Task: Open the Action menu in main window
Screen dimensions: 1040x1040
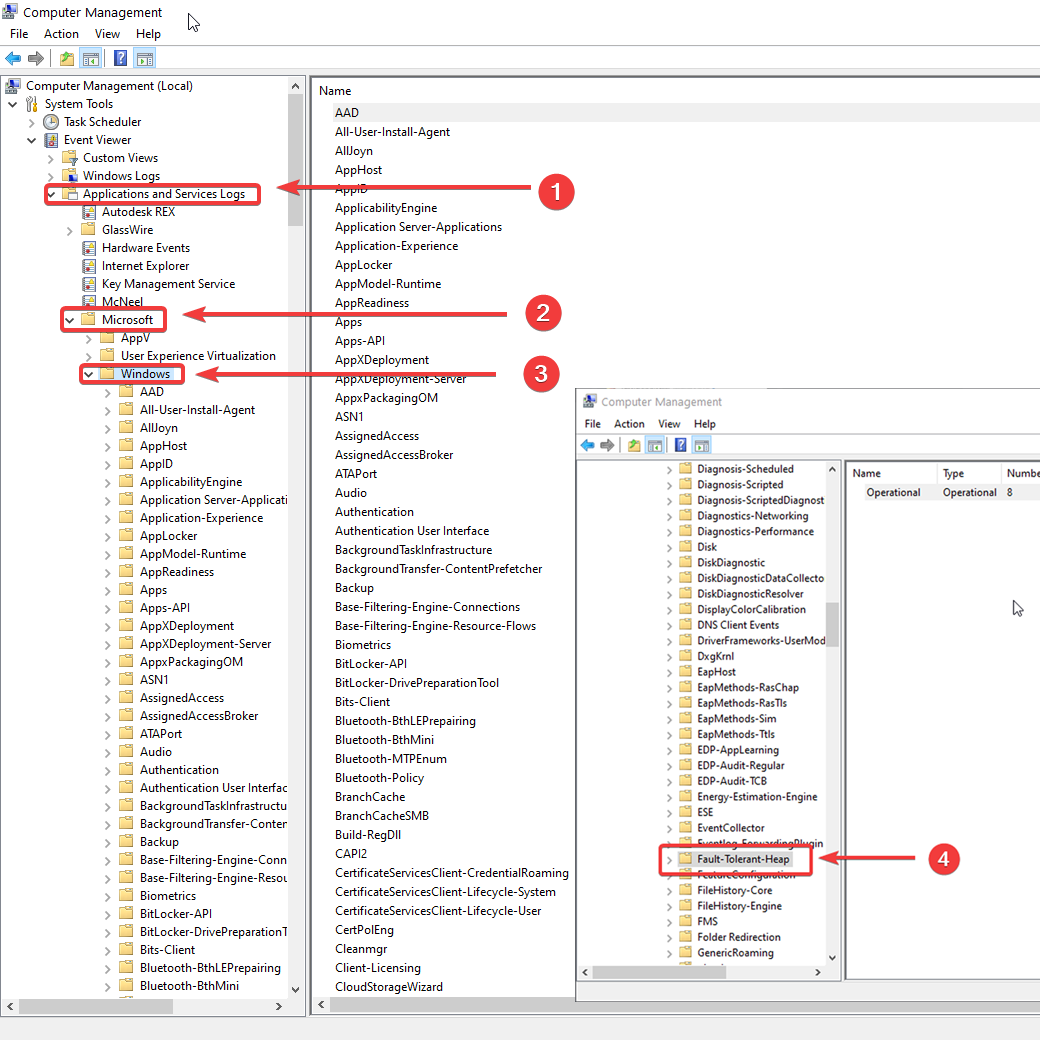Action: click(x=61, y=34)
